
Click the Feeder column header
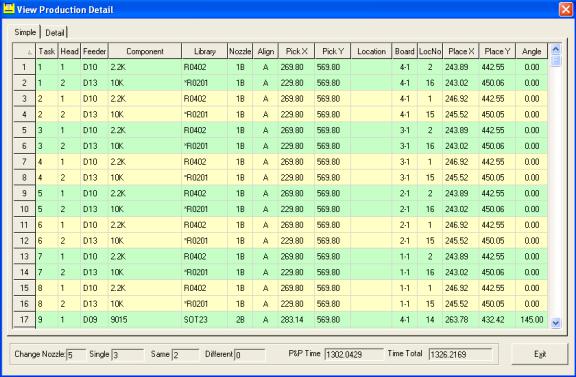[x=94, y=51]
